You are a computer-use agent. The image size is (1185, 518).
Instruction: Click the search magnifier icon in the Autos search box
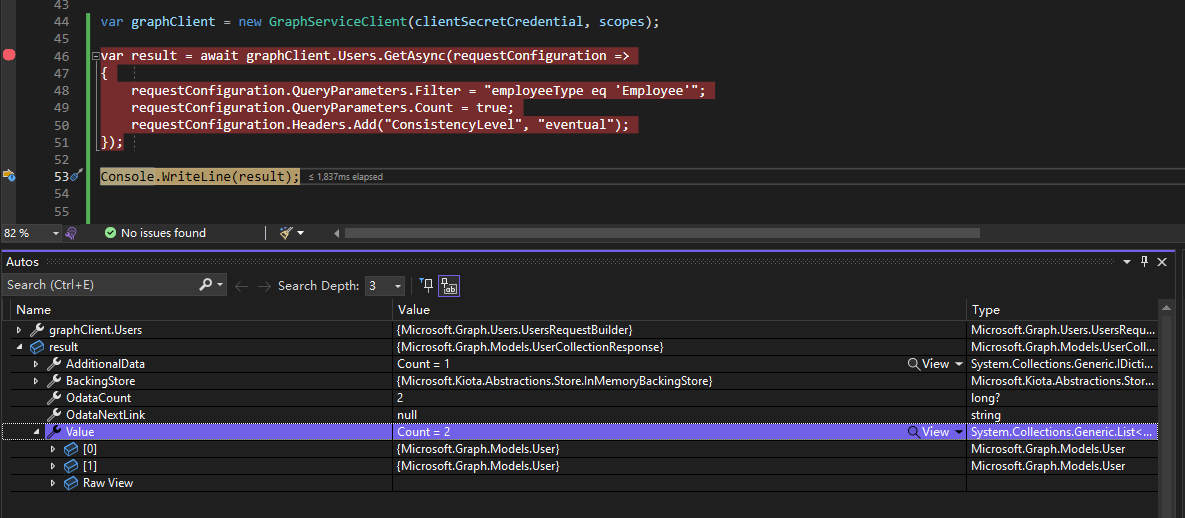tap(205, 285)
